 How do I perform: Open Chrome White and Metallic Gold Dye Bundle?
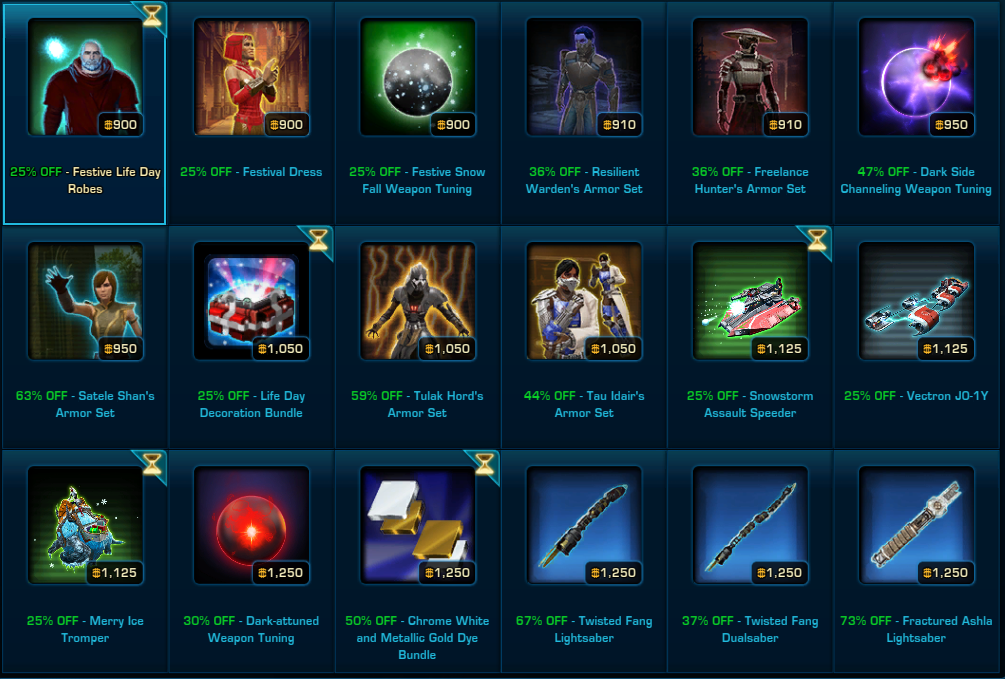pyautogui.click(x=417, y=525)
